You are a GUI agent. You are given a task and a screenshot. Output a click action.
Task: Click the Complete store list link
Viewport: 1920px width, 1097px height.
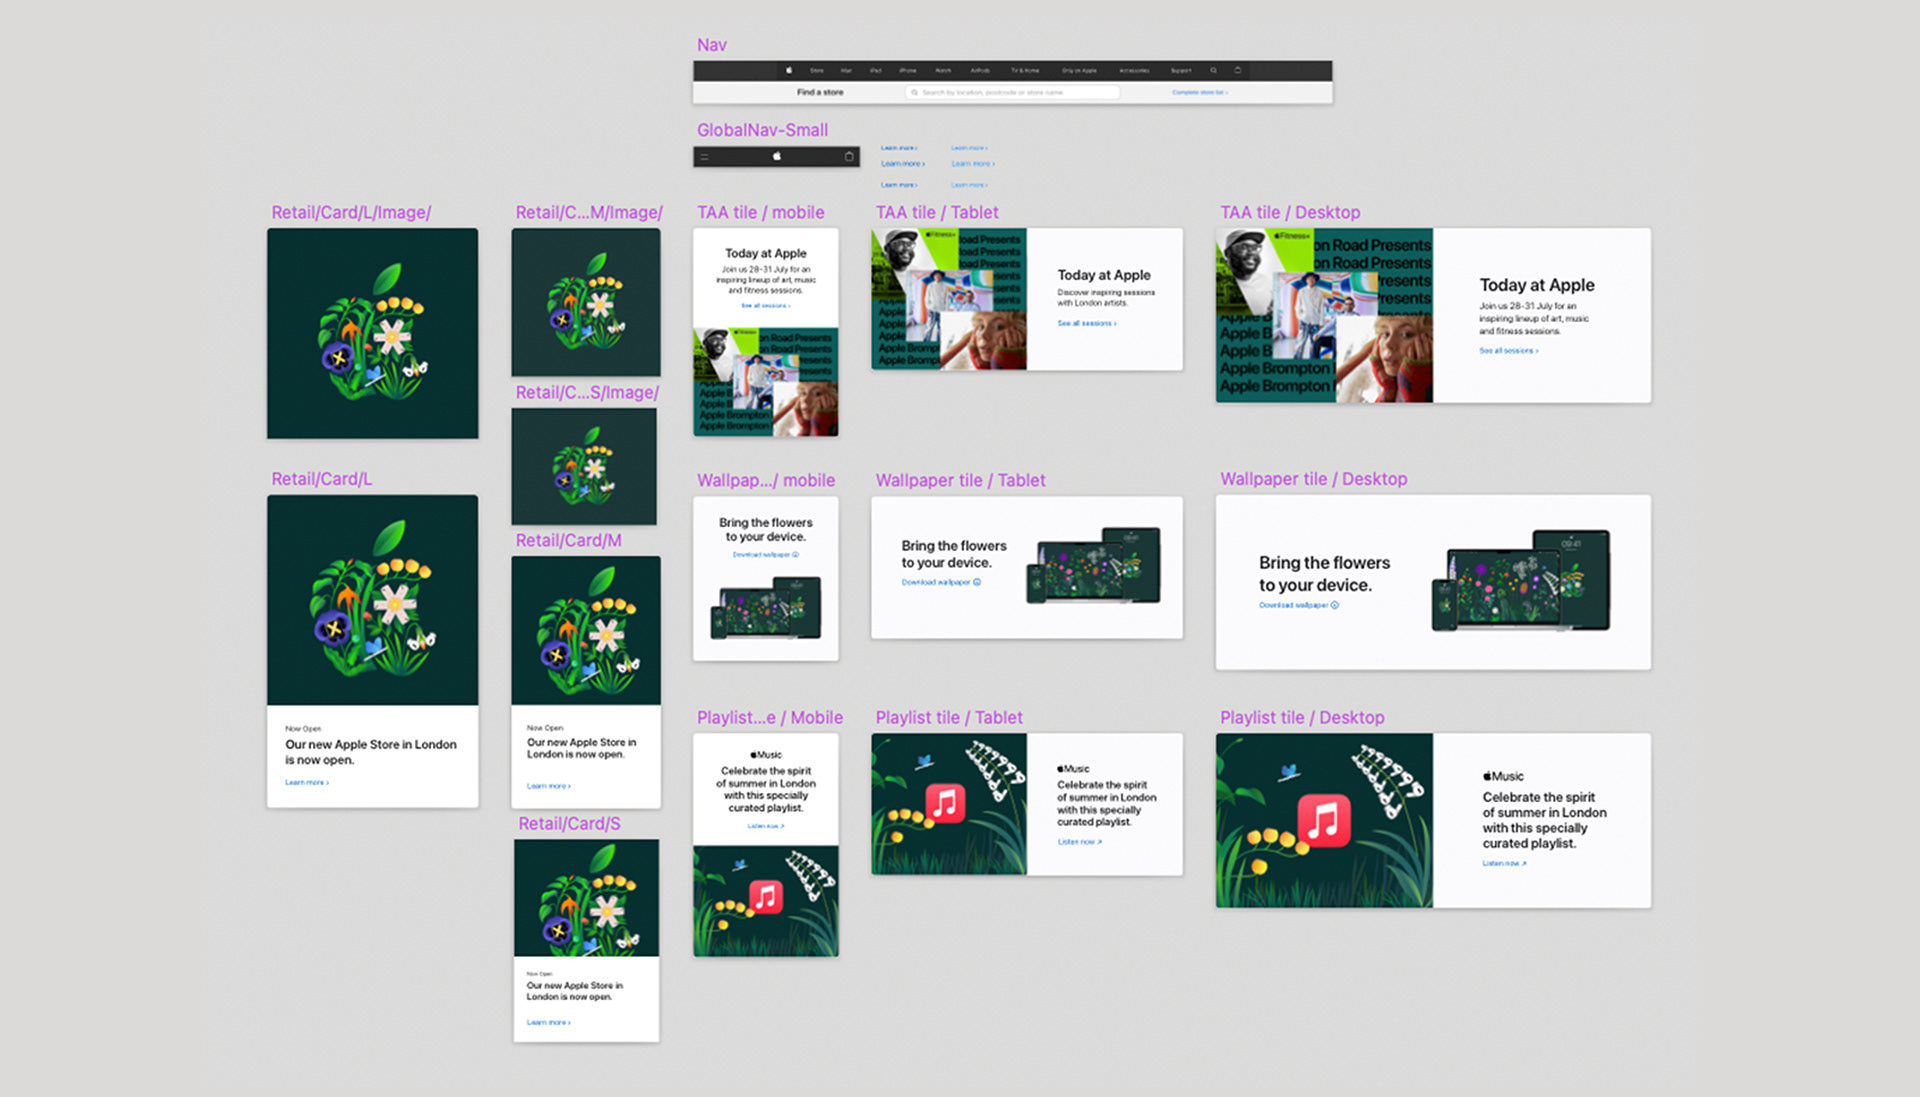[x=1200, y=92]
